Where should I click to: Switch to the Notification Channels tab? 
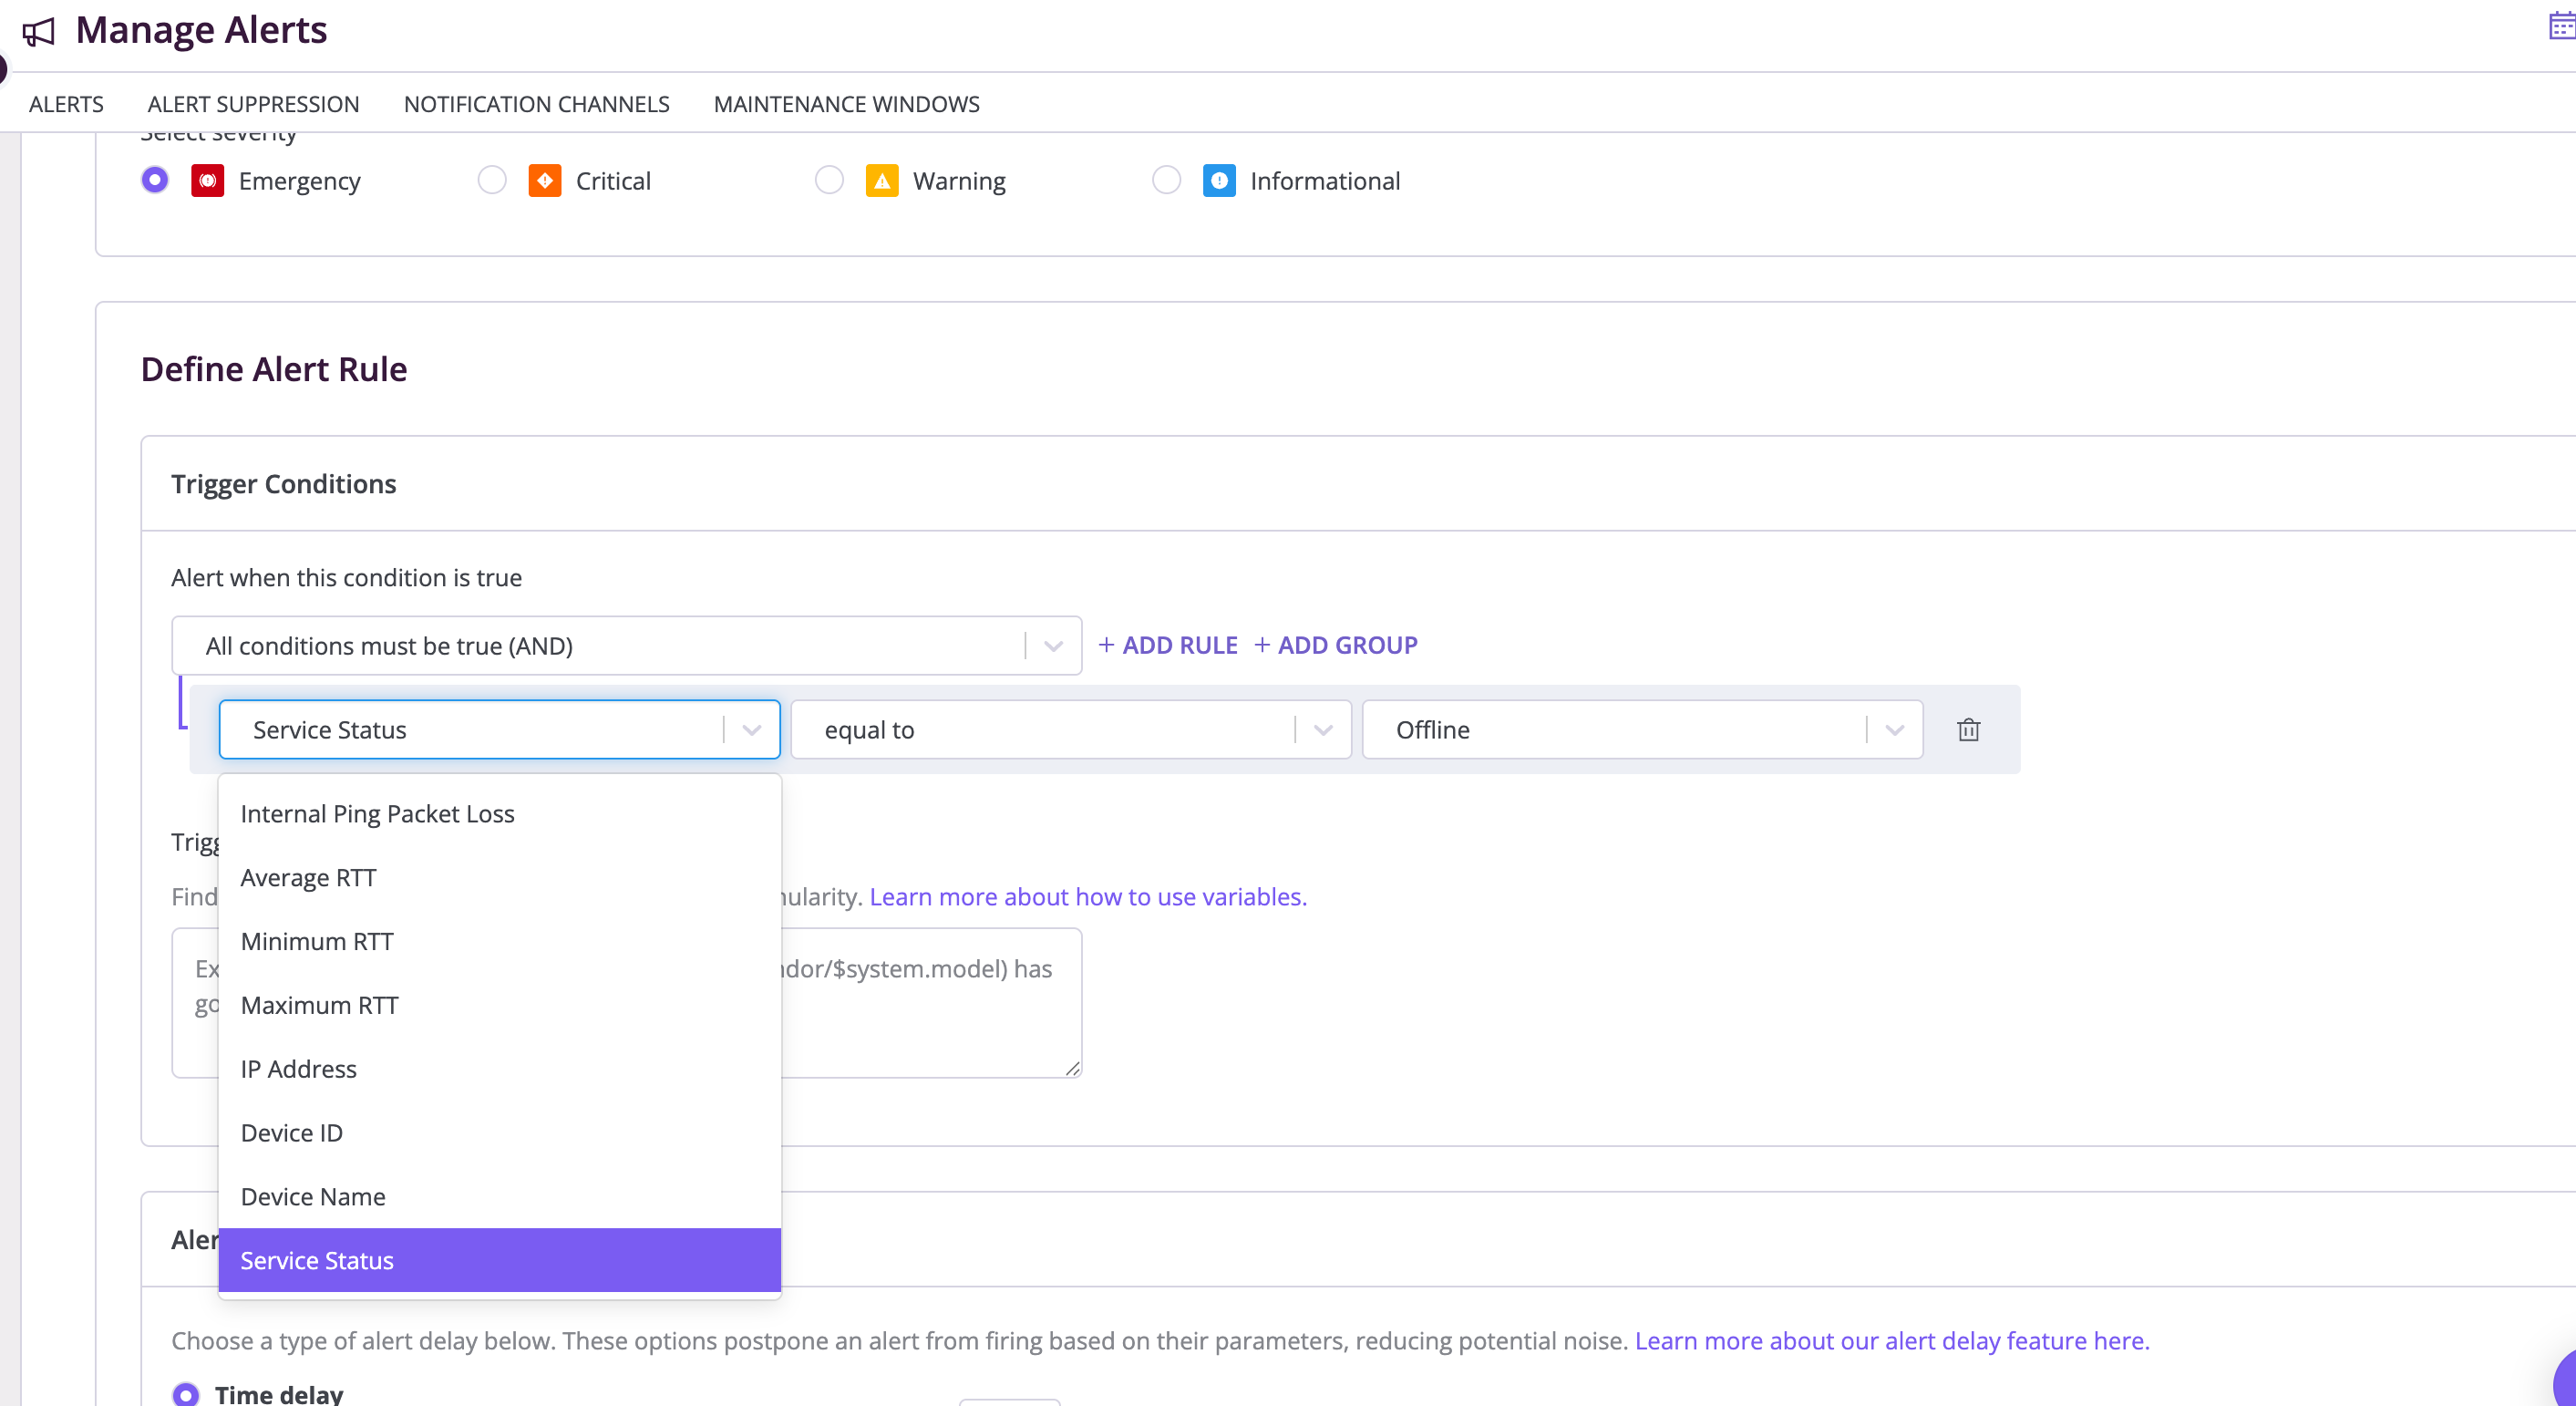tap(536, 104)
